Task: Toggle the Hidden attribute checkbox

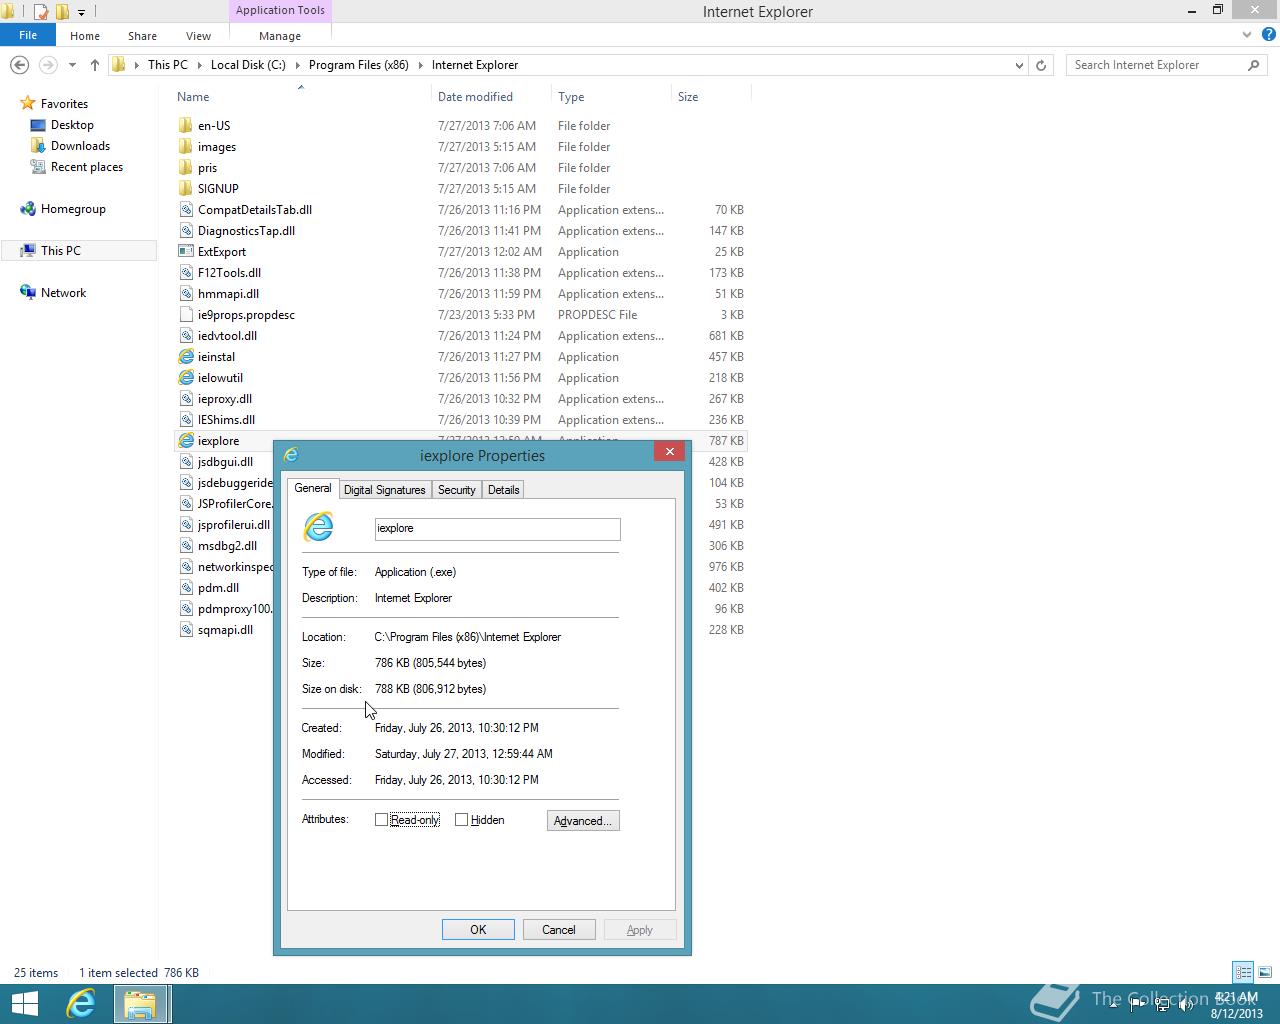Action: pos(461,820)
